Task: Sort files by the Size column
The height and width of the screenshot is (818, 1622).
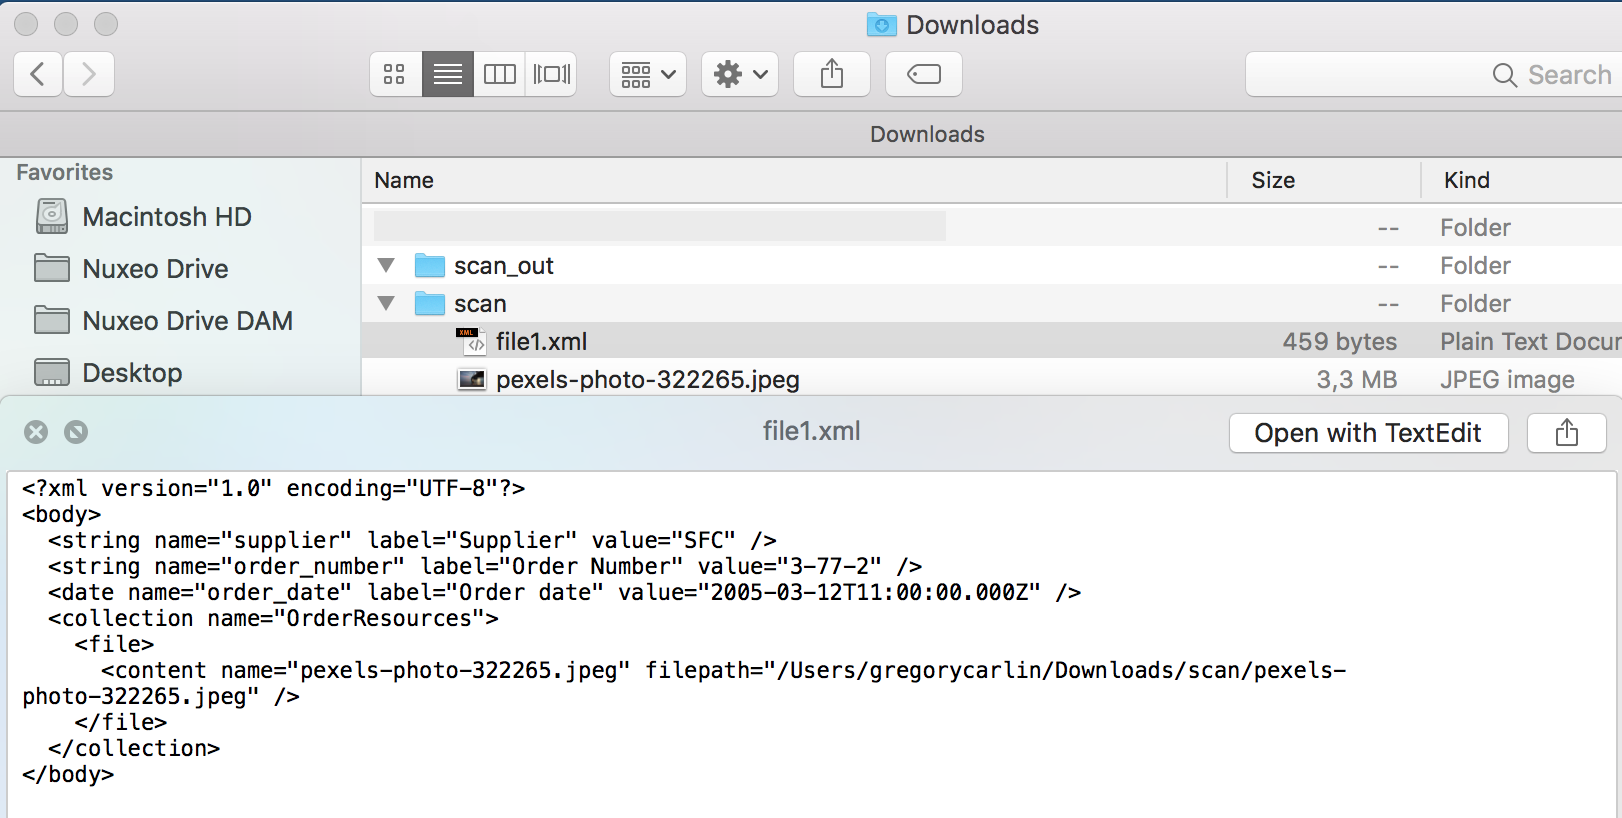Action: [1273, 180]
